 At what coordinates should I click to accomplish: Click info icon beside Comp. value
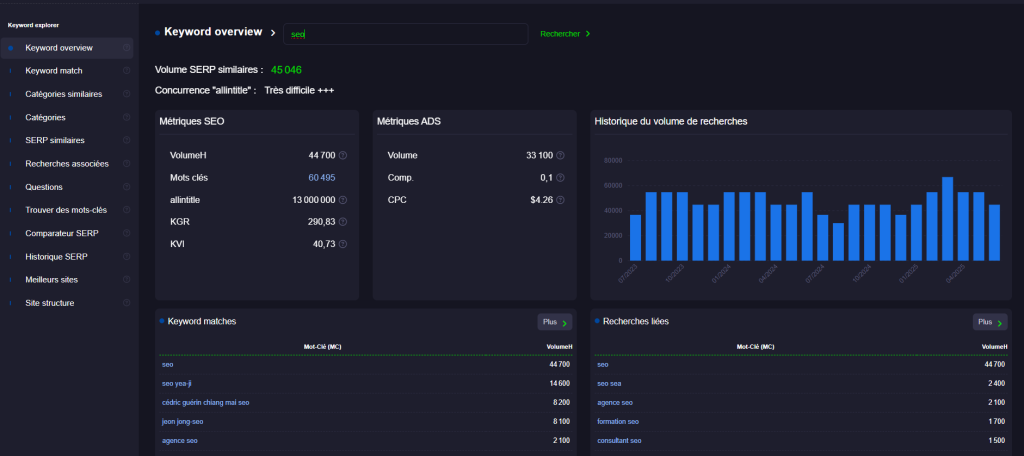pyautogui.click(x=560, y=178)
